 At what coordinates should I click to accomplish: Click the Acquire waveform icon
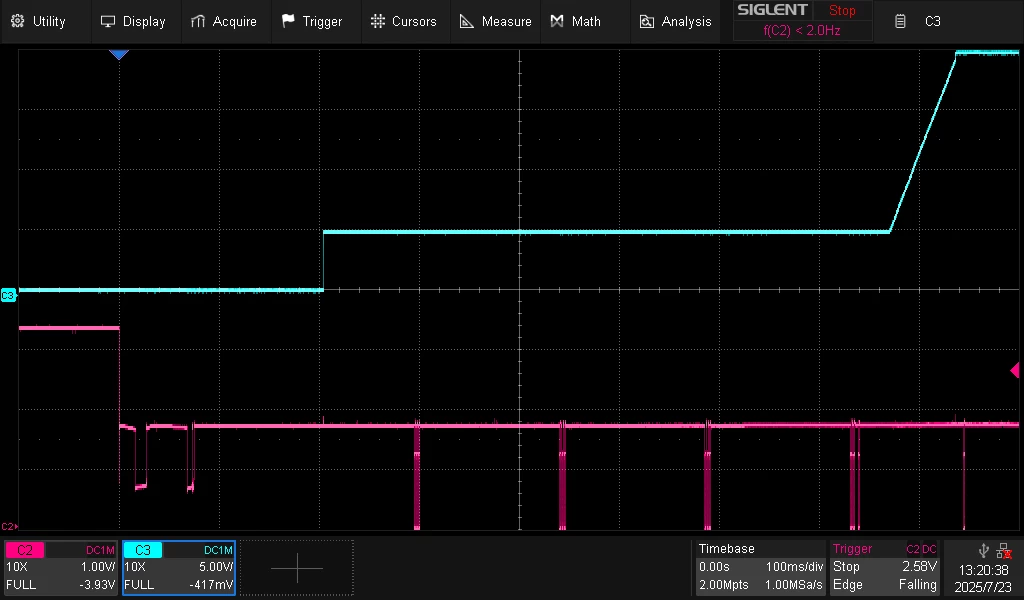point(197,22)
